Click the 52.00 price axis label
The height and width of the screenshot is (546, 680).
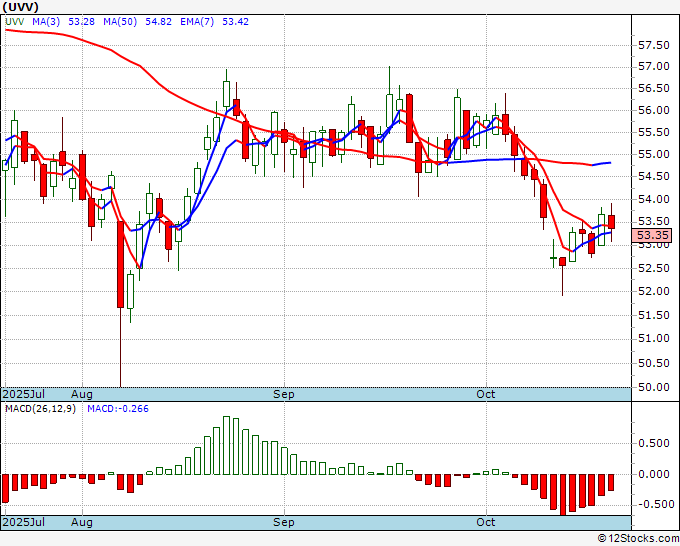tap(654, 291)
